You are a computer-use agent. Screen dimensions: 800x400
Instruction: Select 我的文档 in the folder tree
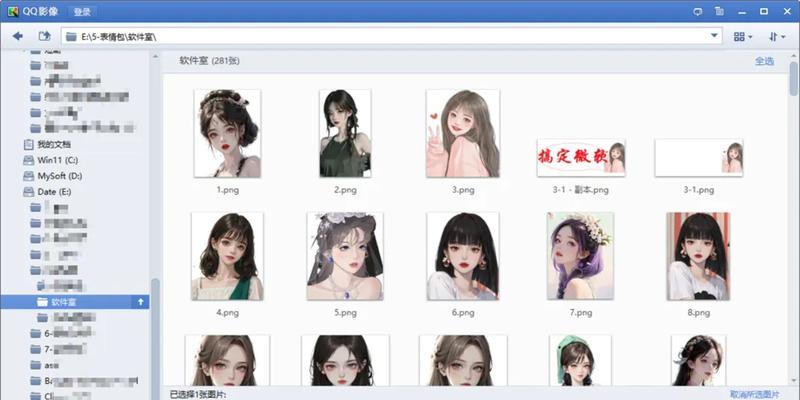[x=54, y=144]
